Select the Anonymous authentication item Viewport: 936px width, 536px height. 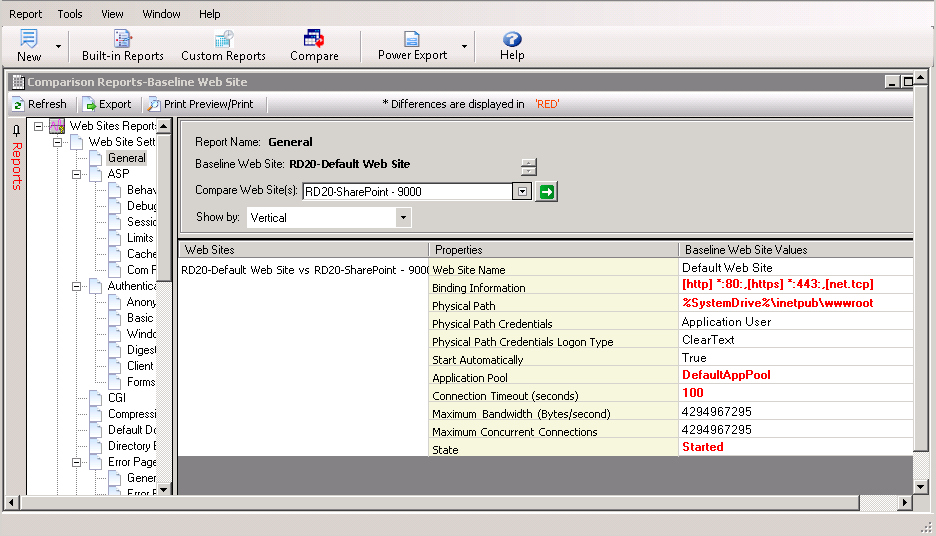[x=141, y=302]
